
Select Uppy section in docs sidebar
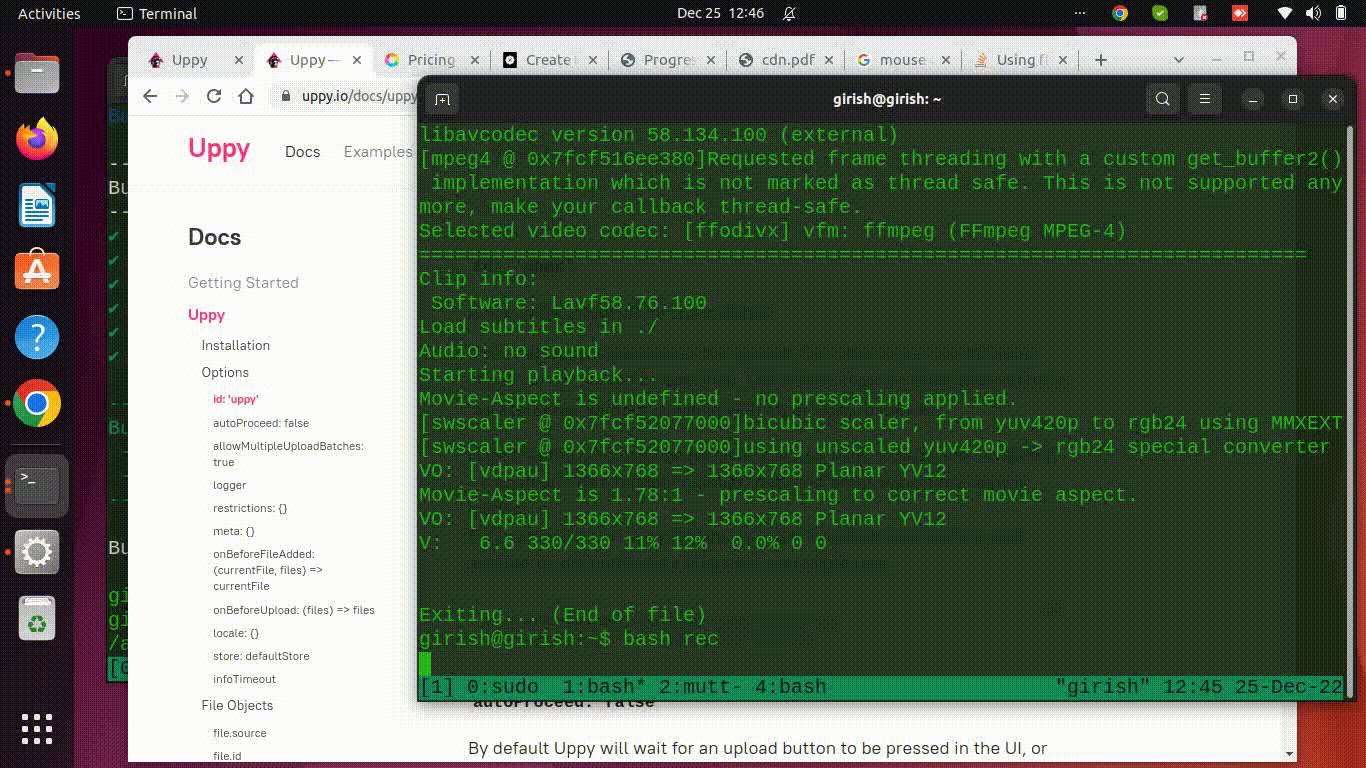[206, 315]
